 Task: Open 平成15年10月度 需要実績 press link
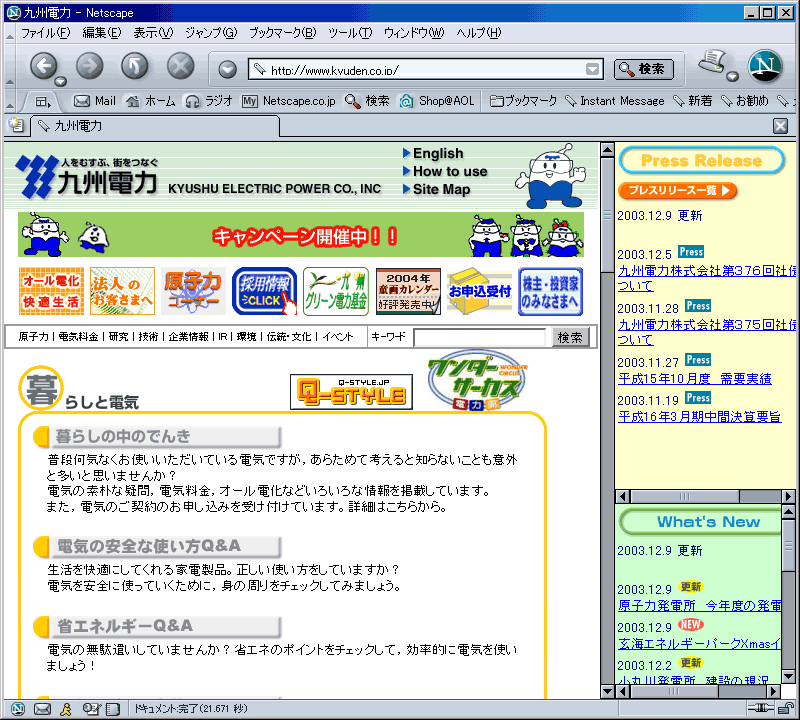pyautogui.click(x=694, y=379)
